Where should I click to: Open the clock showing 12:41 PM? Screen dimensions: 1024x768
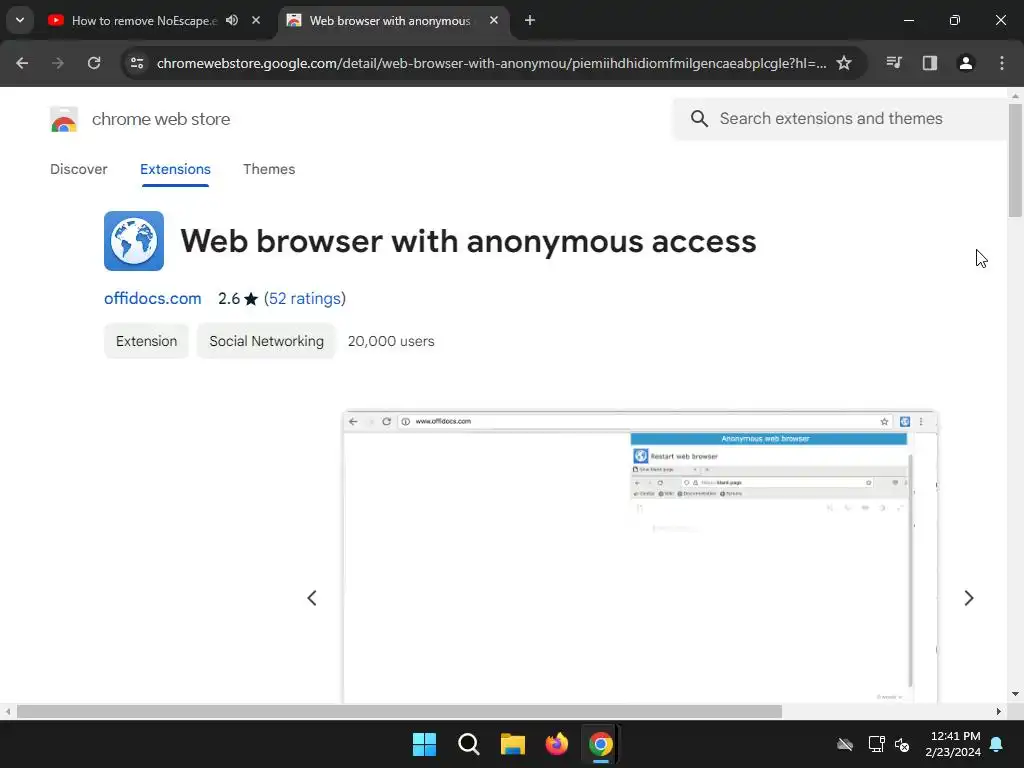pyautogui.click(x=953, y=744)
